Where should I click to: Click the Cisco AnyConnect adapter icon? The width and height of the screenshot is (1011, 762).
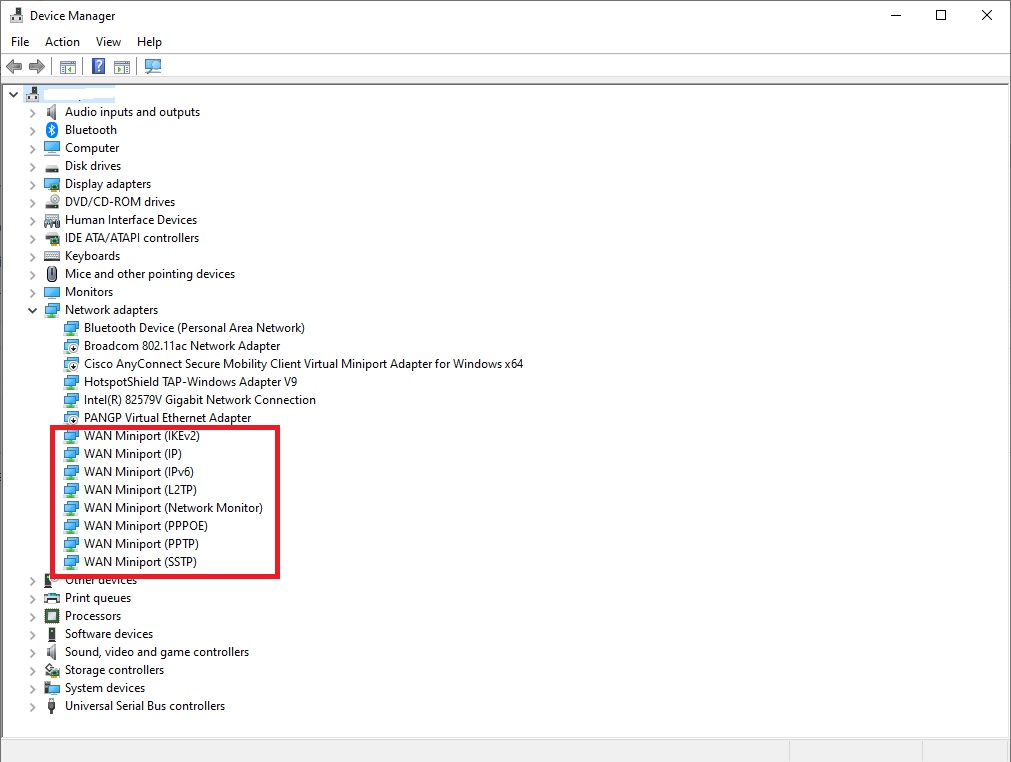71,364
